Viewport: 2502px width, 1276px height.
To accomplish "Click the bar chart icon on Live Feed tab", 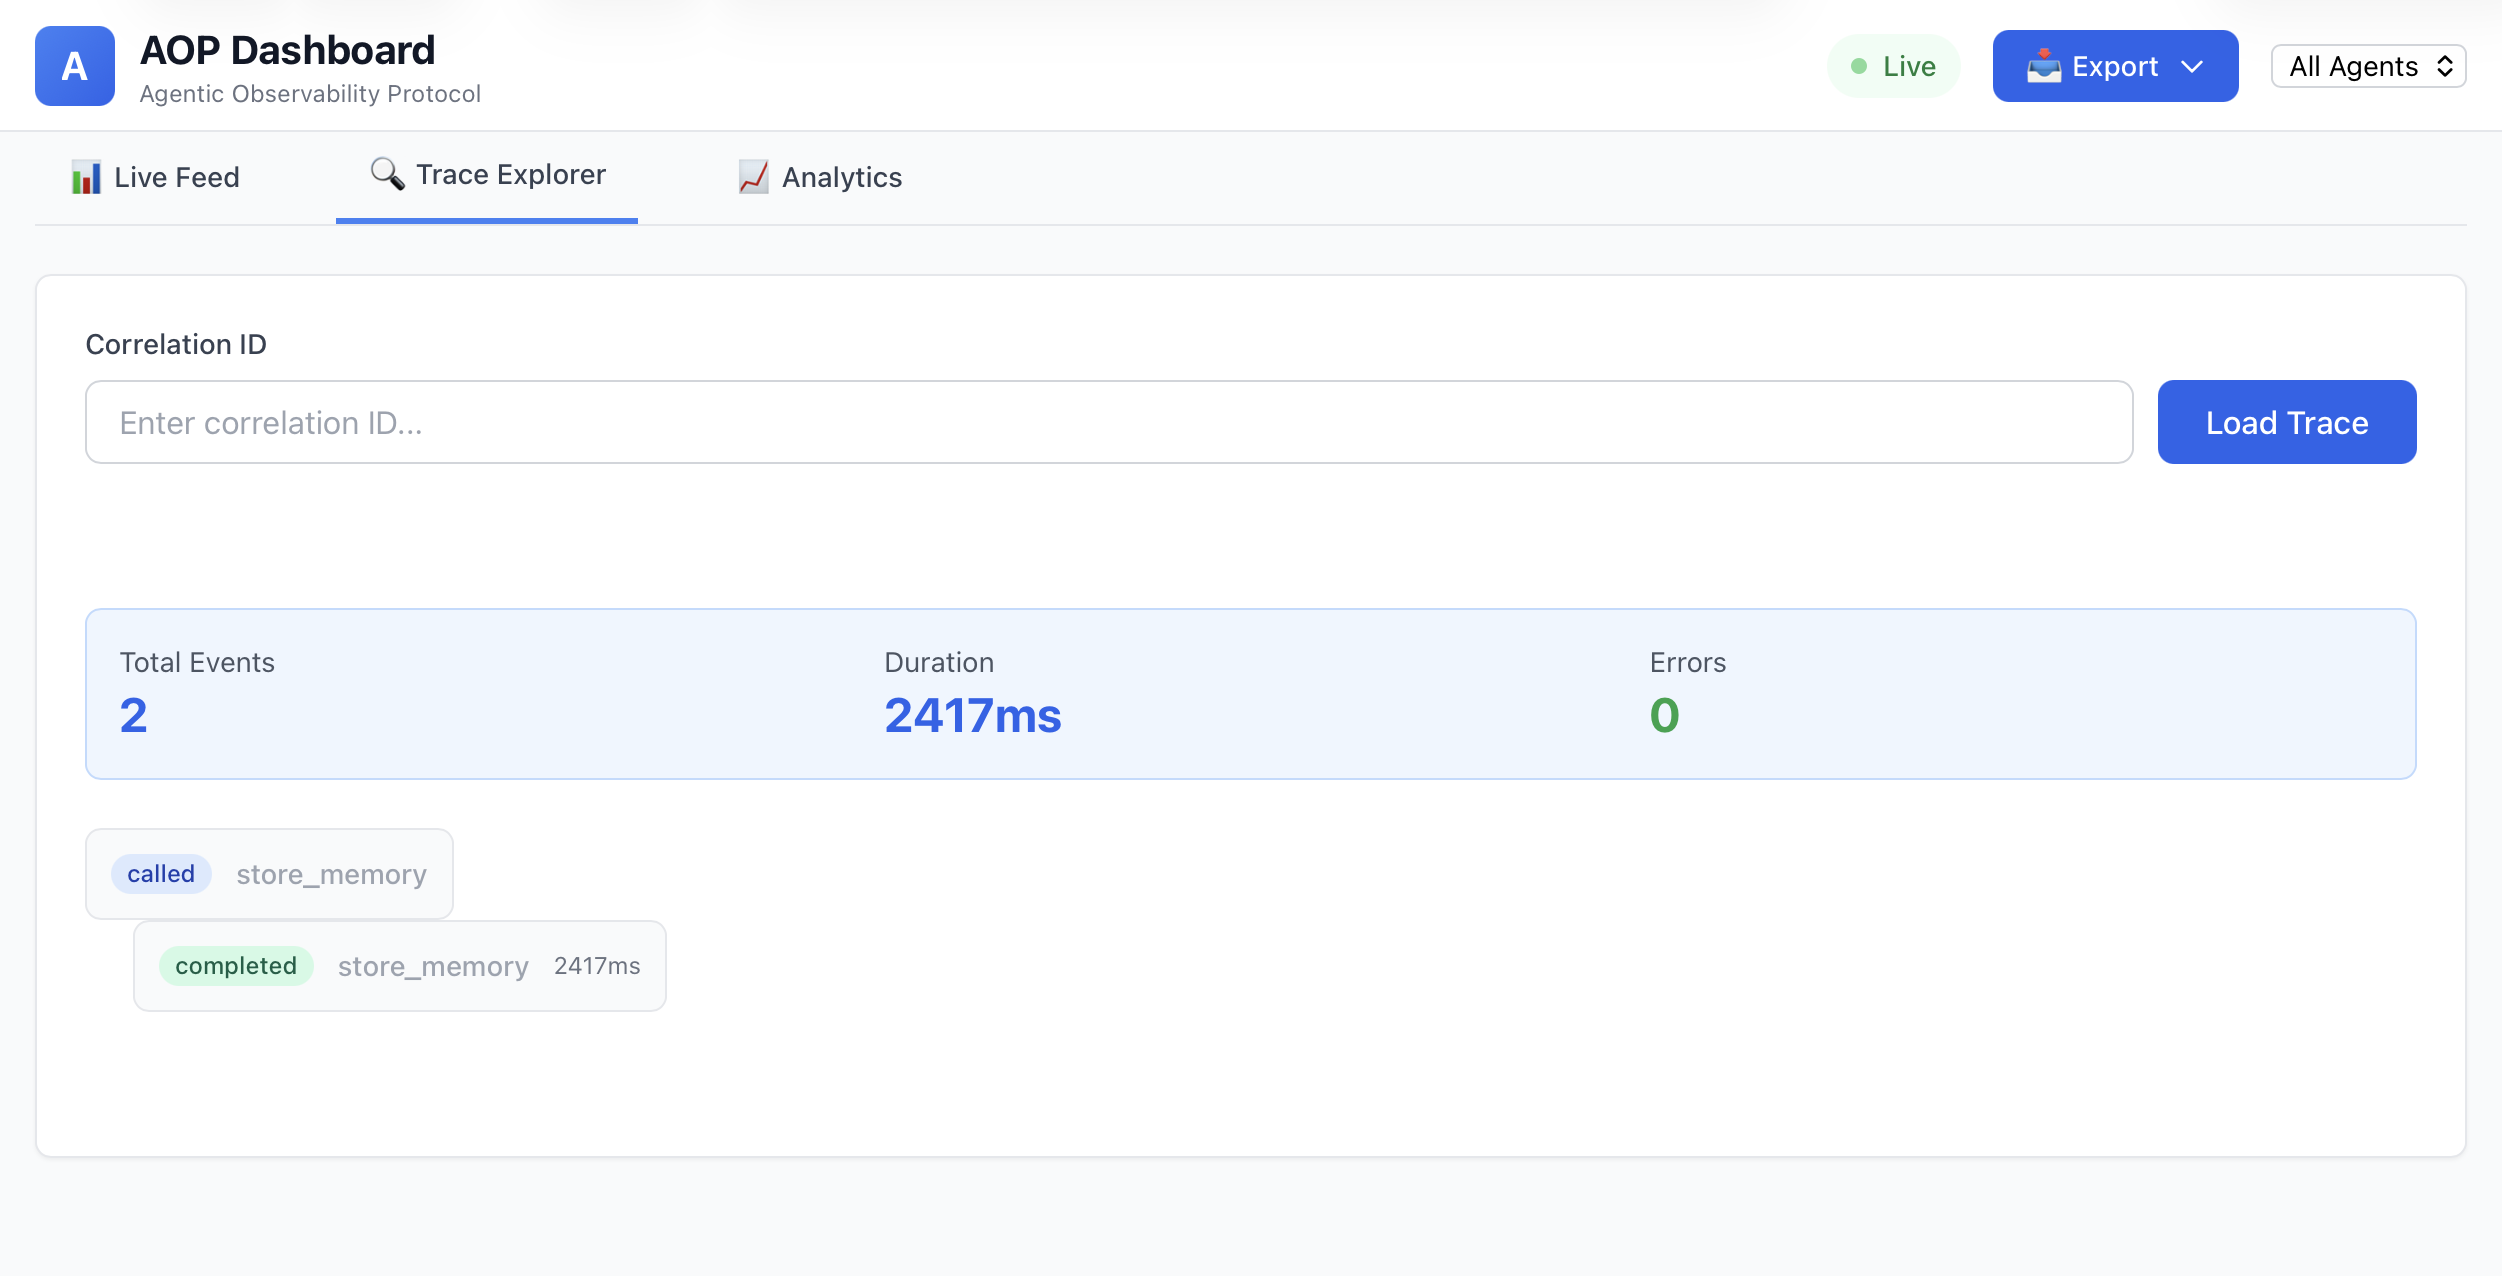I will tap(88, 176).
